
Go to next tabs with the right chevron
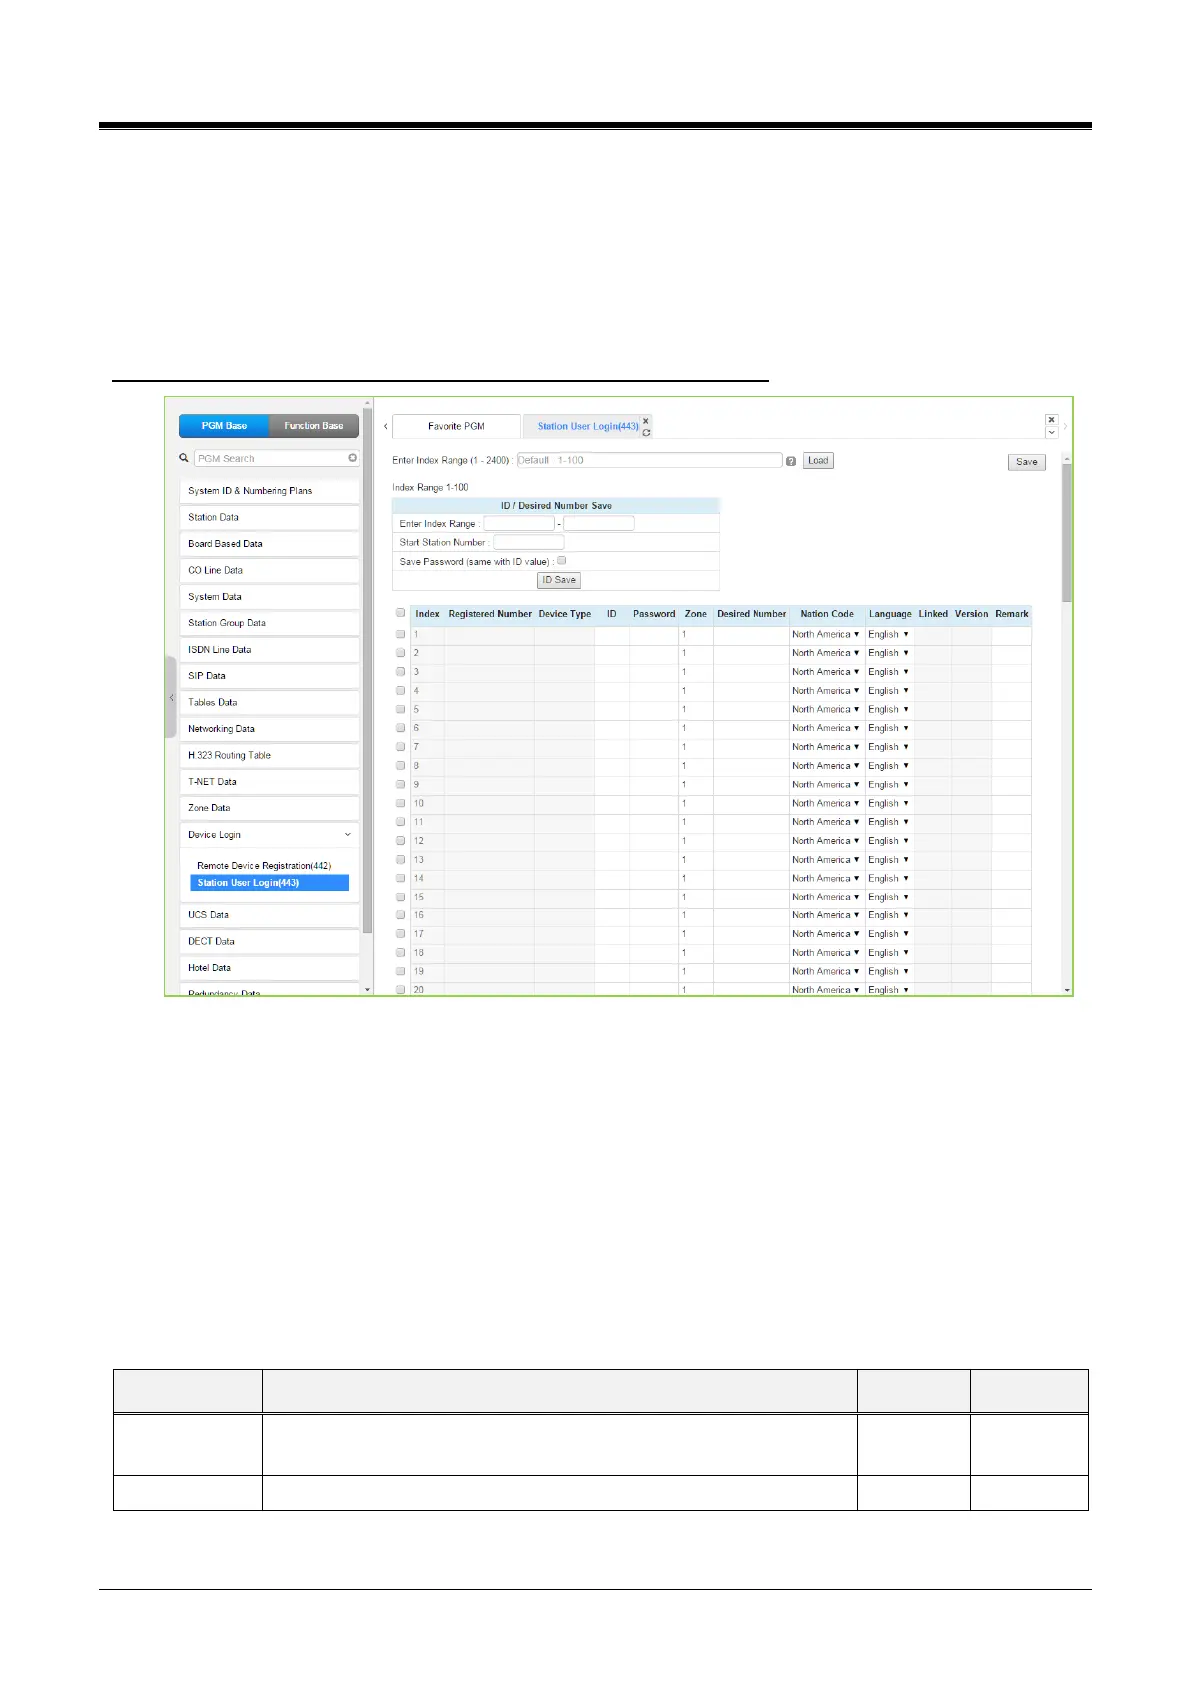[x=1065, y=426]
